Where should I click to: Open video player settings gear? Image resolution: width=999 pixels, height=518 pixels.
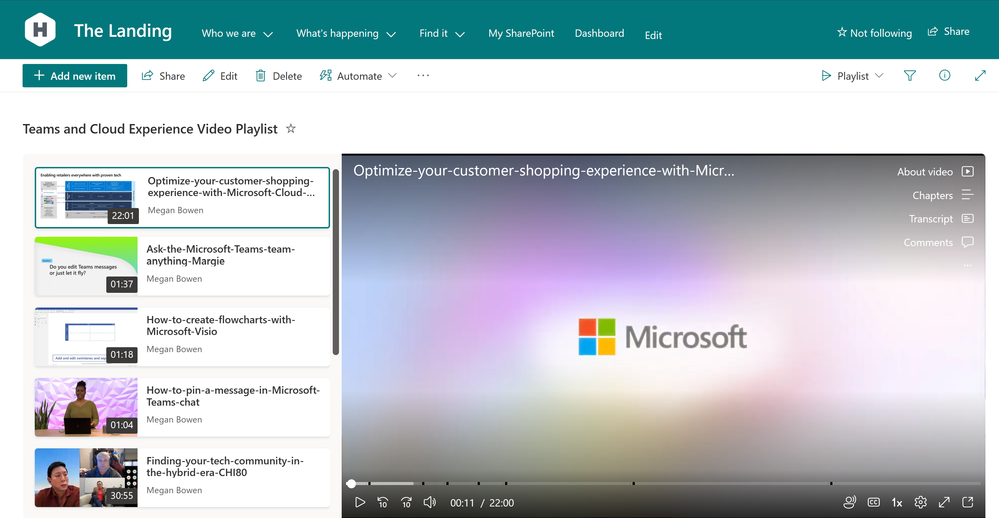click(921, 503)
